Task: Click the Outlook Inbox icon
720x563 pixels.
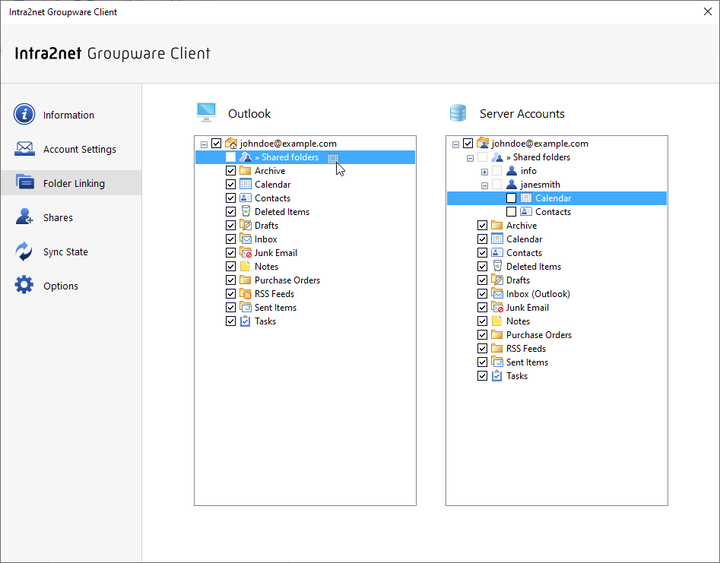Action: (x=245, y=239)
